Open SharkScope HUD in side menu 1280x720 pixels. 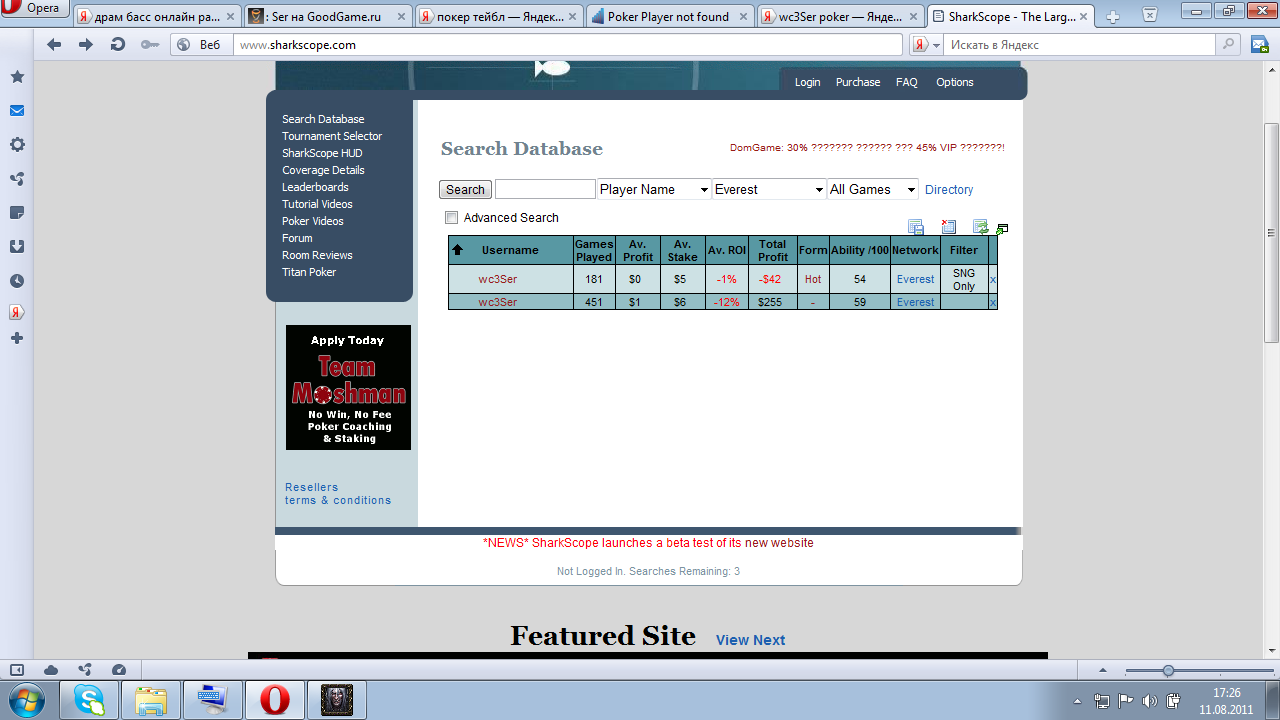[322, 153]
